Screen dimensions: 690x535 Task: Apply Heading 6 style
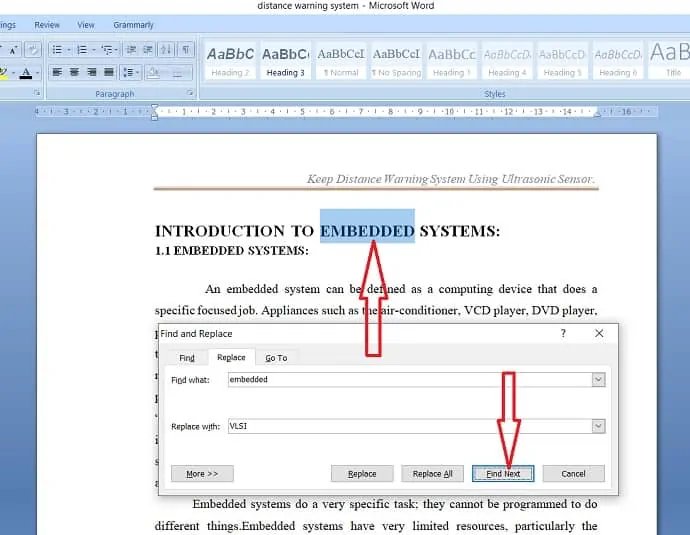[x=618, y=61]
